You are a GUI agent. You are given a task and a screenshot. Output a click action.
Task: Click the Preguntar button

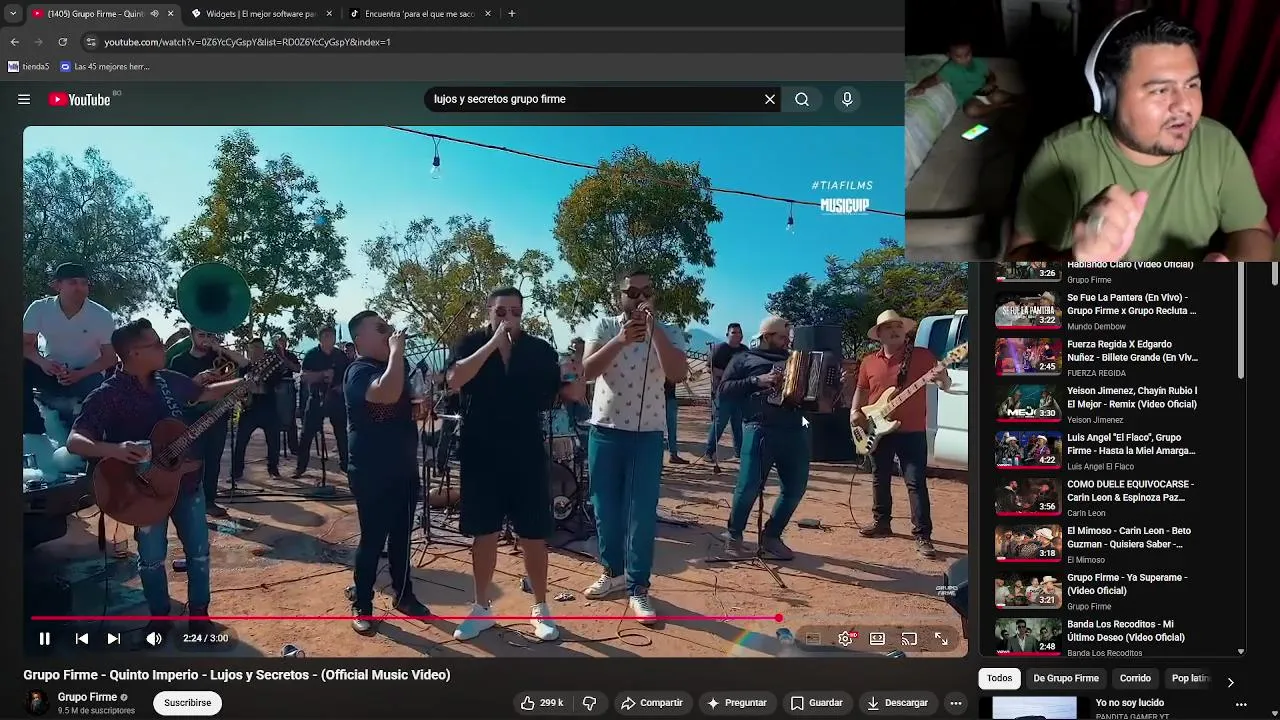737,703
